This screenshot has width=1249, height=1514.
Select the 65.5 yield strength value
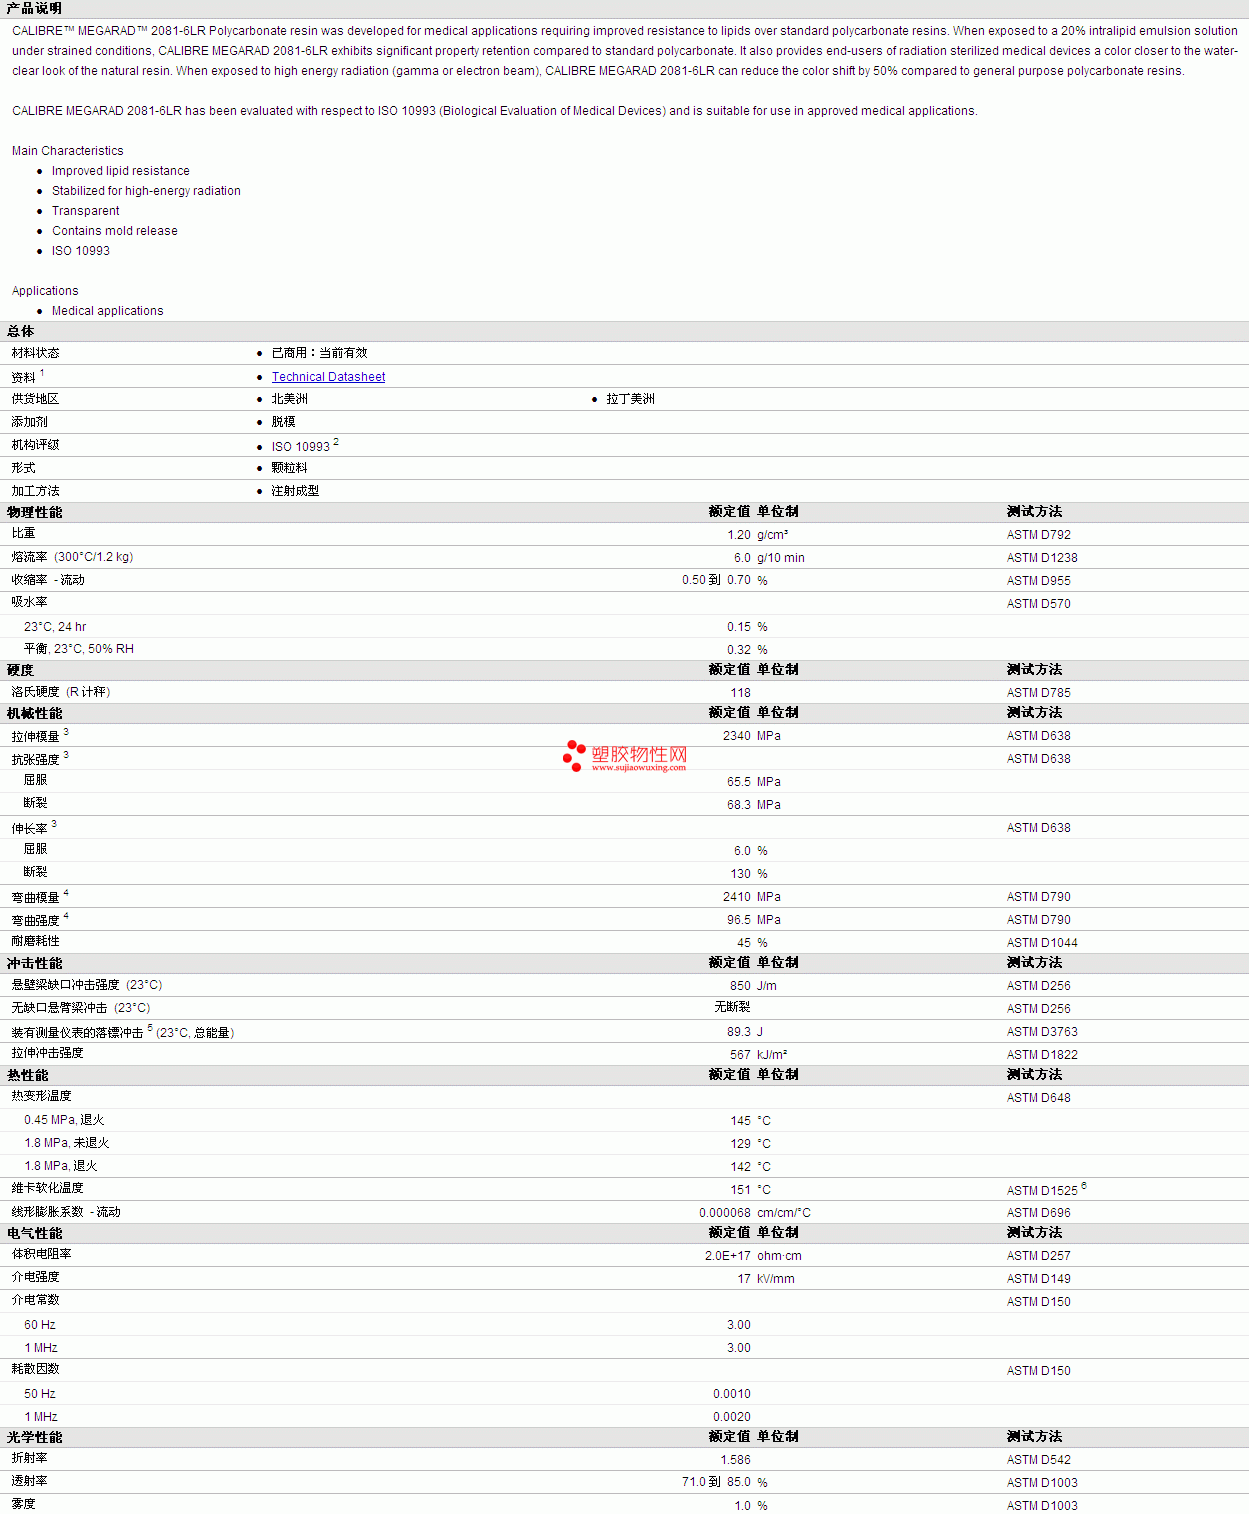(x=739, y=782)
